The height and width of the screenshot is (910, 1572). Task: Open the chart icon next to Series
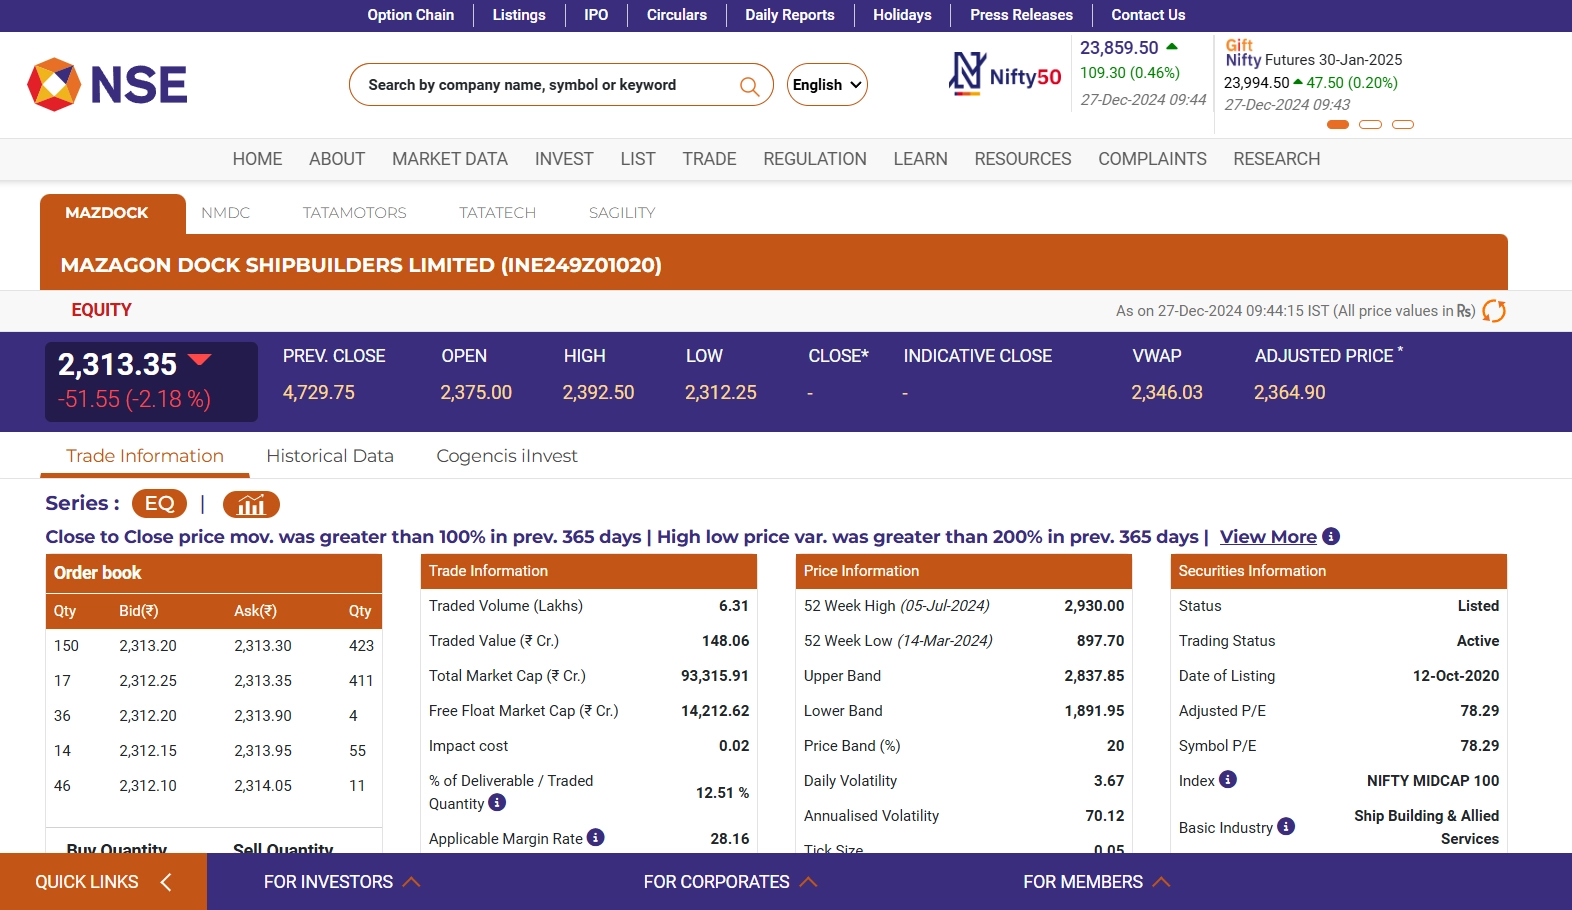point(251,504)
